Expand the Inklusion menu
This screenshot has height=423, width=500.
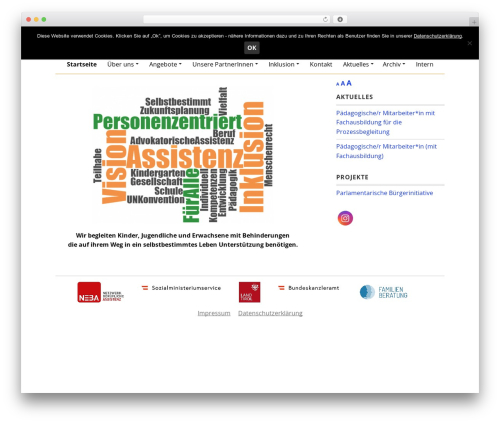(x=284, y=64)
